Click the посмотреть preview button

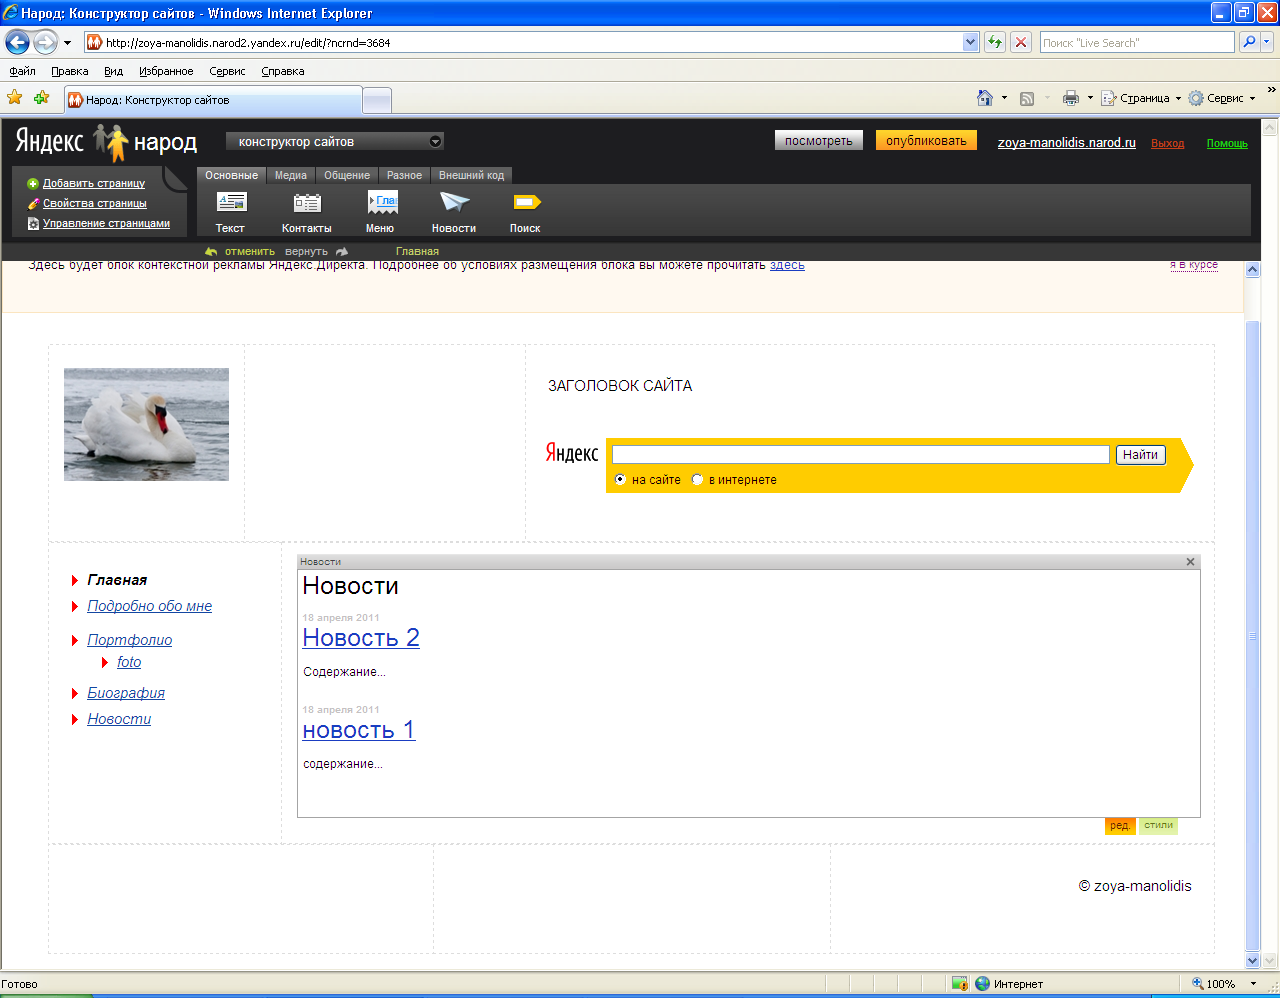pyautogui.click(x=818, y=141)
